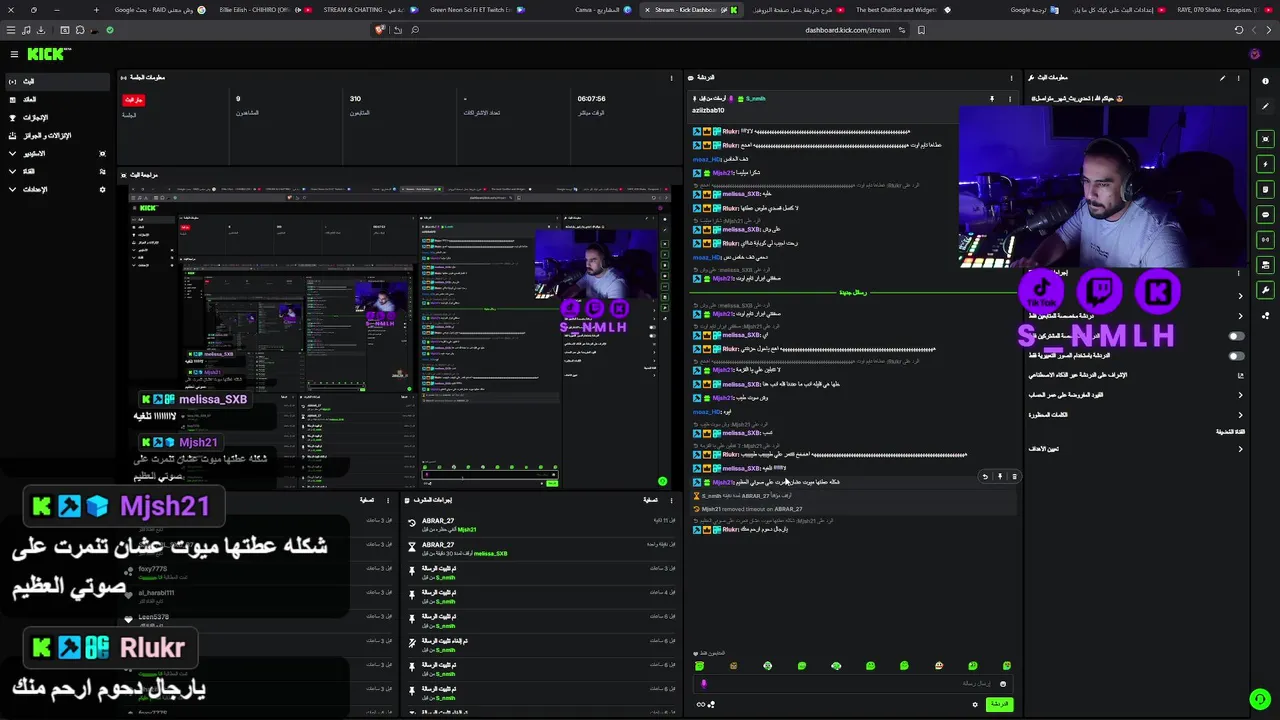Image resolution: width=1280 pixels, height=720 pixels.
Task: Open the Kick hamburger menu
Action: tap(14, 54)
